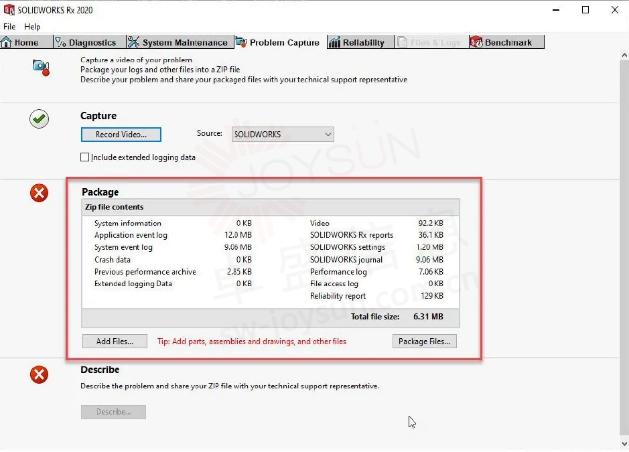Click the wrench icon on System Maintenance tab
This screenshot has height=452, width=629.
coord(134,42)
